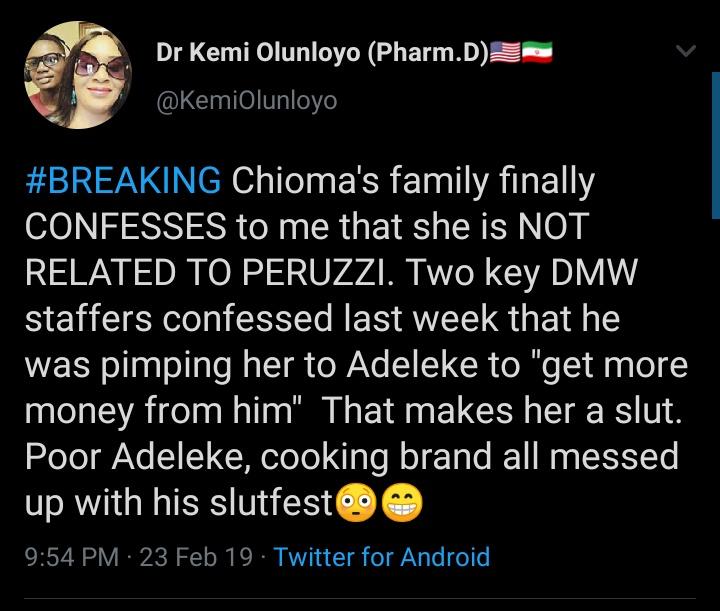The width and height of the screenshot is (720, 611).
Task: Expand the tweet options chevron
Action: click(685, 52)
